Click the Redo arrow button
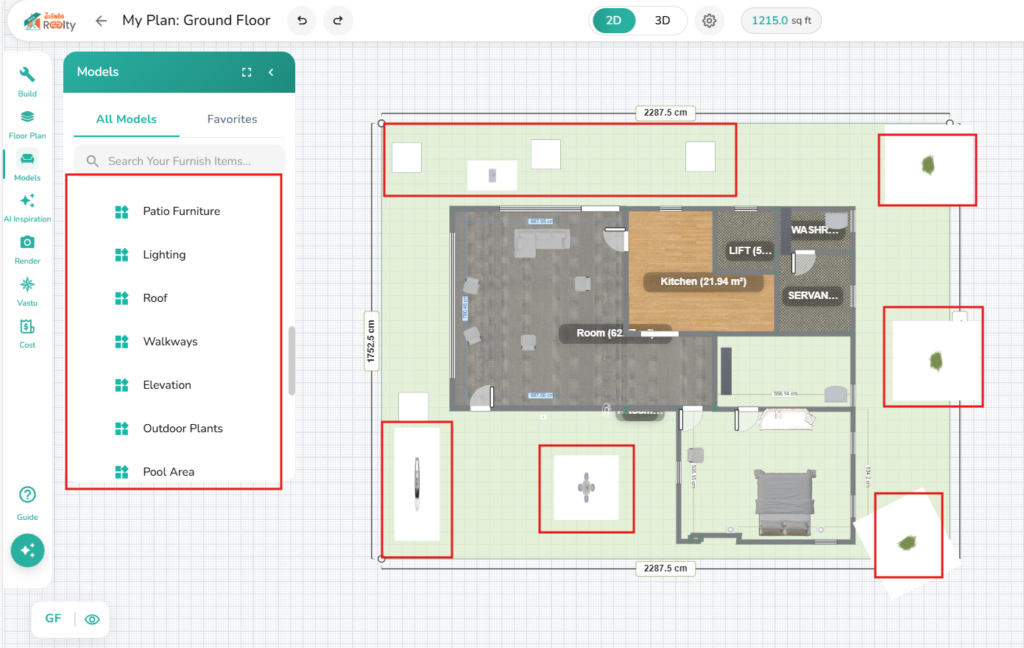 (338, 21)
